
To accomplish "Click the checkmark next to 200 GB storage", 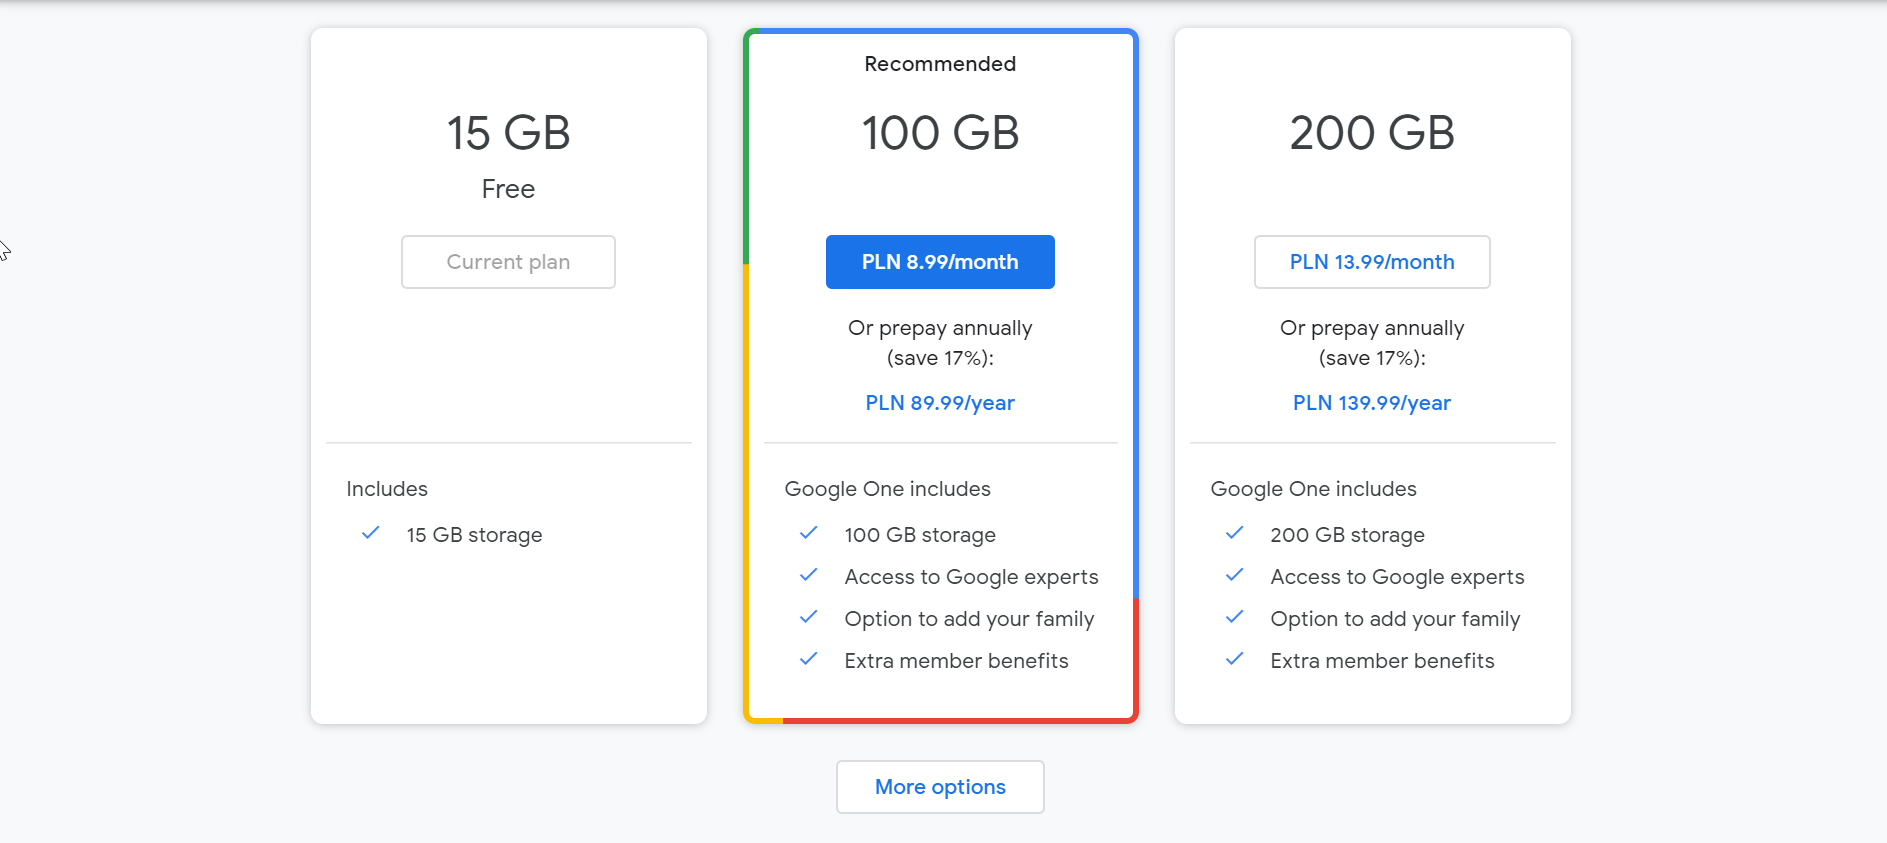I will (1234, 533).
